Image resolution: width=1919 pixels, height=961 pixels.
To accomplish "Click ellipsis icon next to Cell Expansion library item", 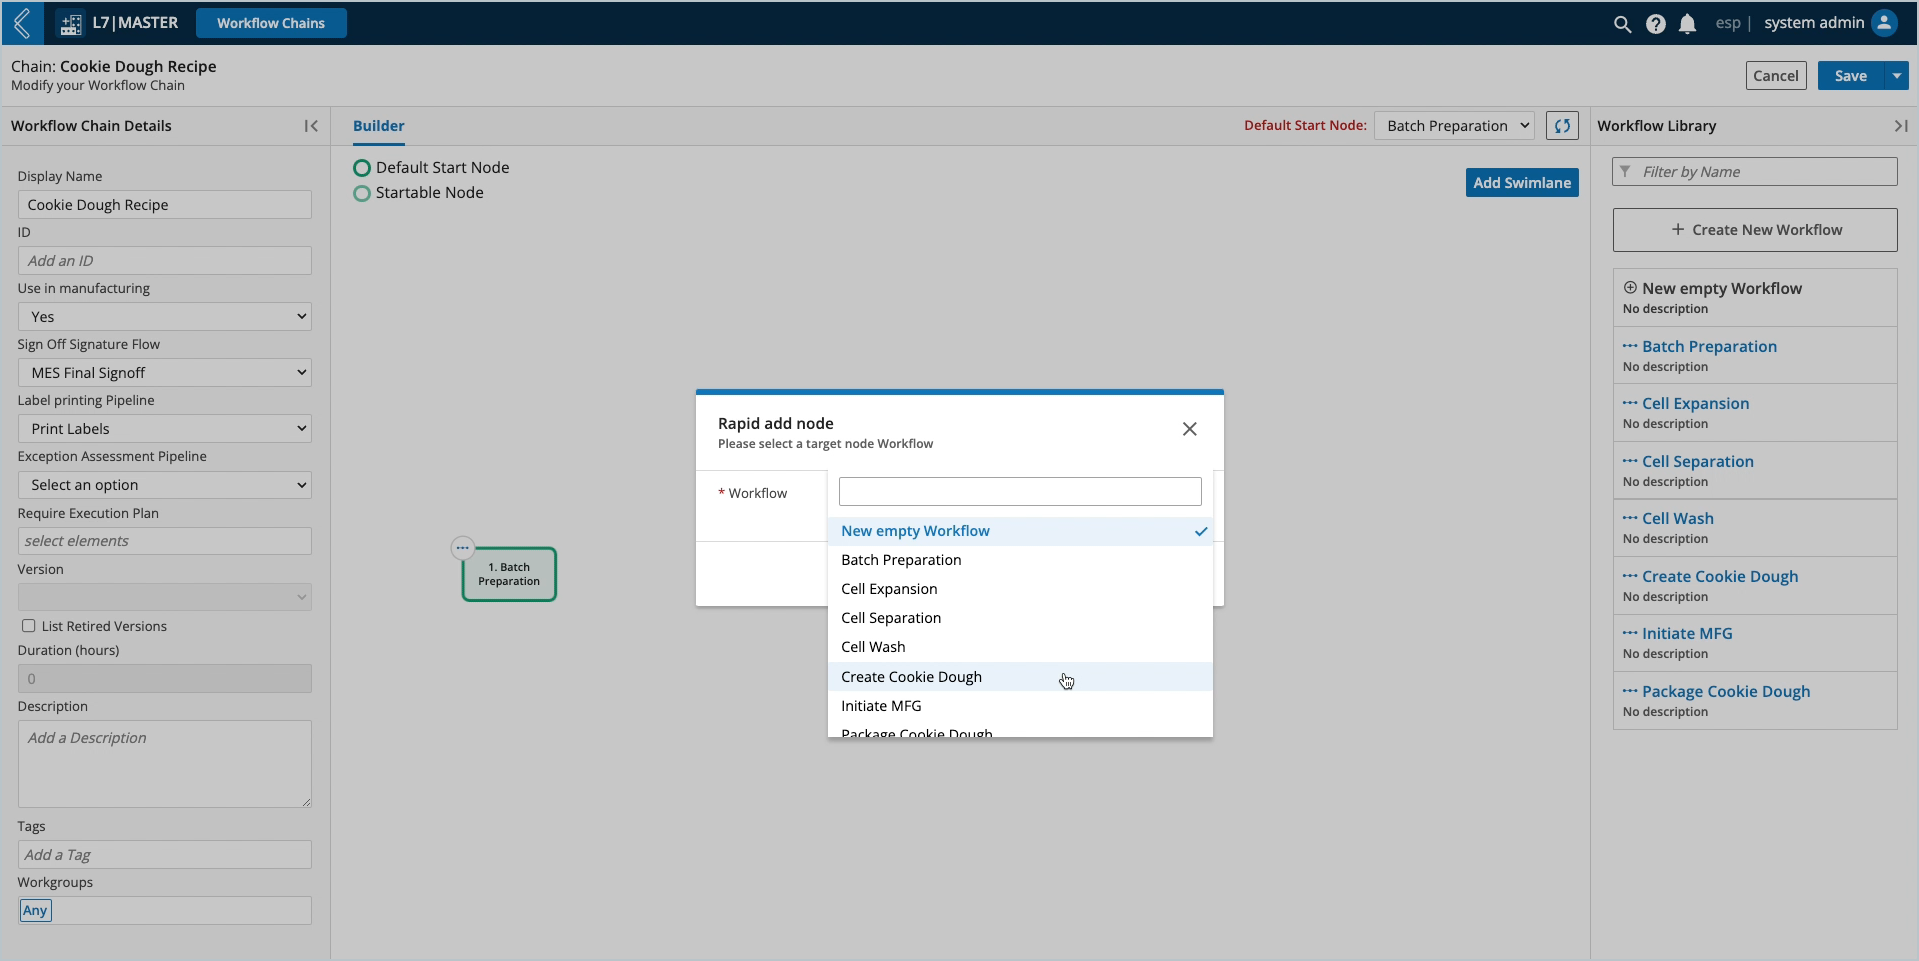I will pyautogui.click(x=1630, y=403).
